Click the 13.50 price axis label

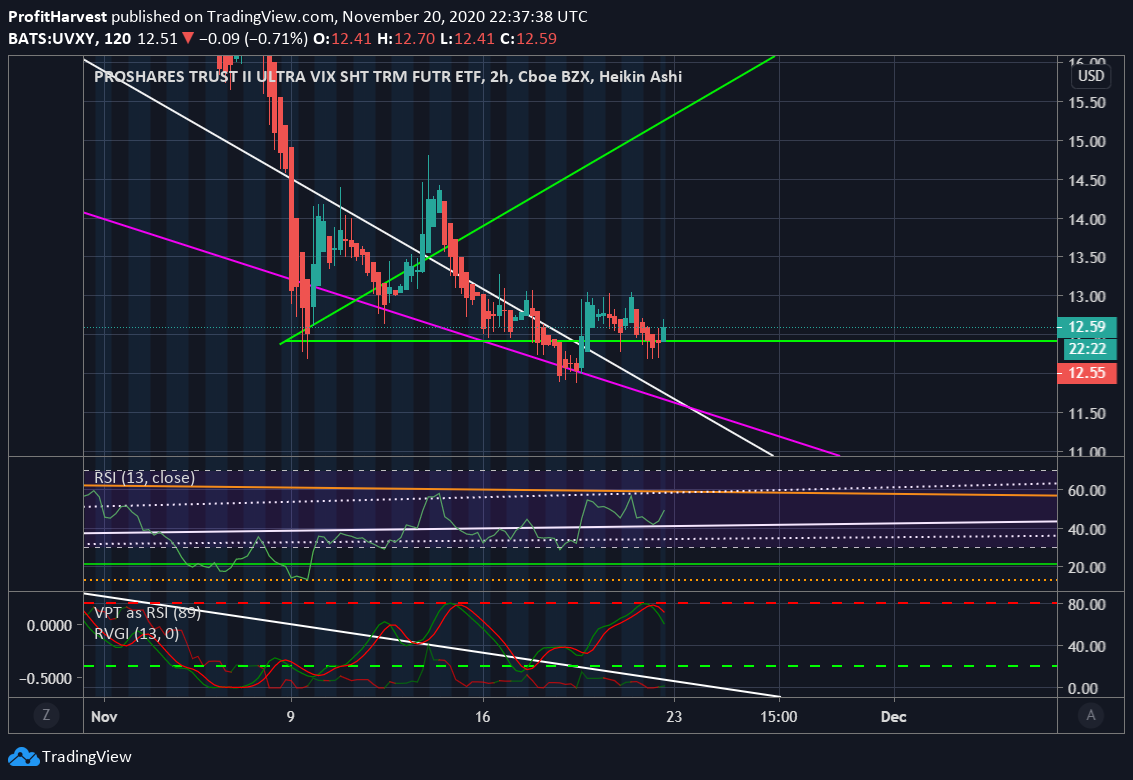point(1087,258)
